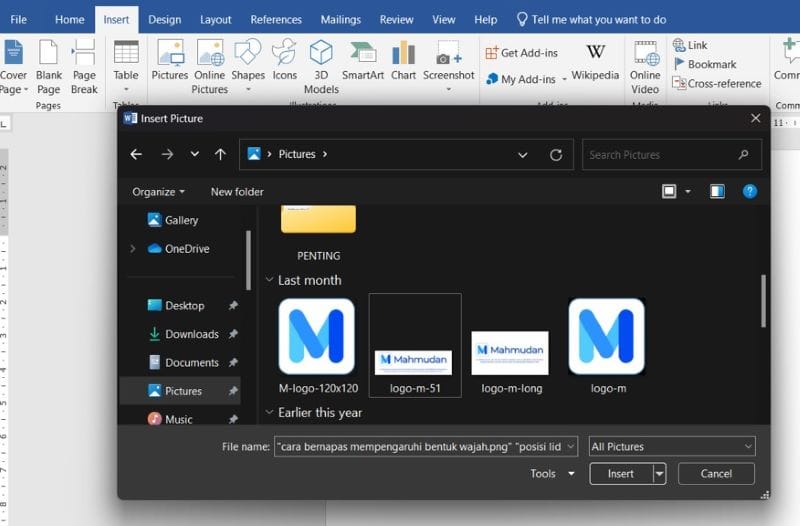Collapse the Last month group

[x=270, y=281]
